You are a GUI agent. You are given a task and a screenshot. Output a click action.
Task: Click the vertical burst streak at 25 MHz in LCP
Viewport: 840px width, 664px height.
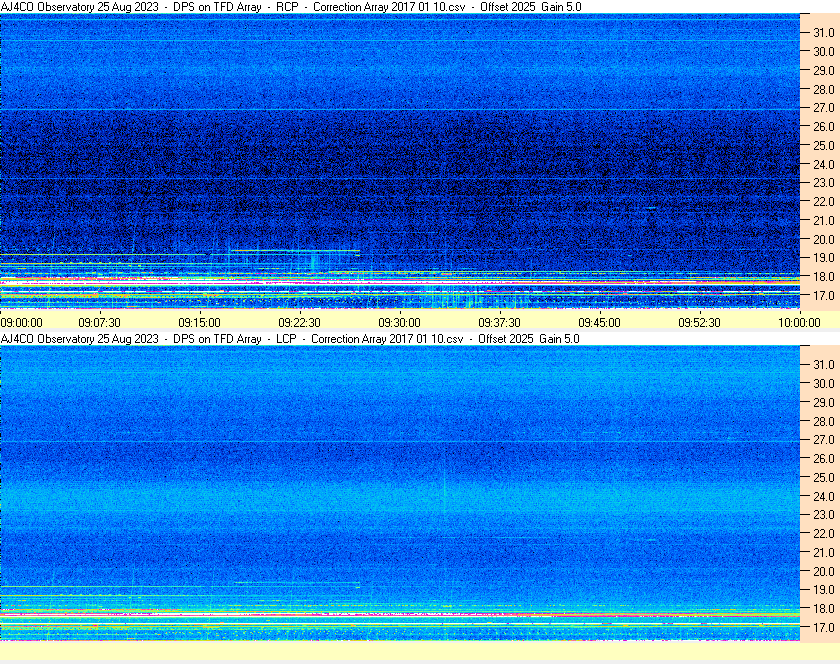(445, 485)
